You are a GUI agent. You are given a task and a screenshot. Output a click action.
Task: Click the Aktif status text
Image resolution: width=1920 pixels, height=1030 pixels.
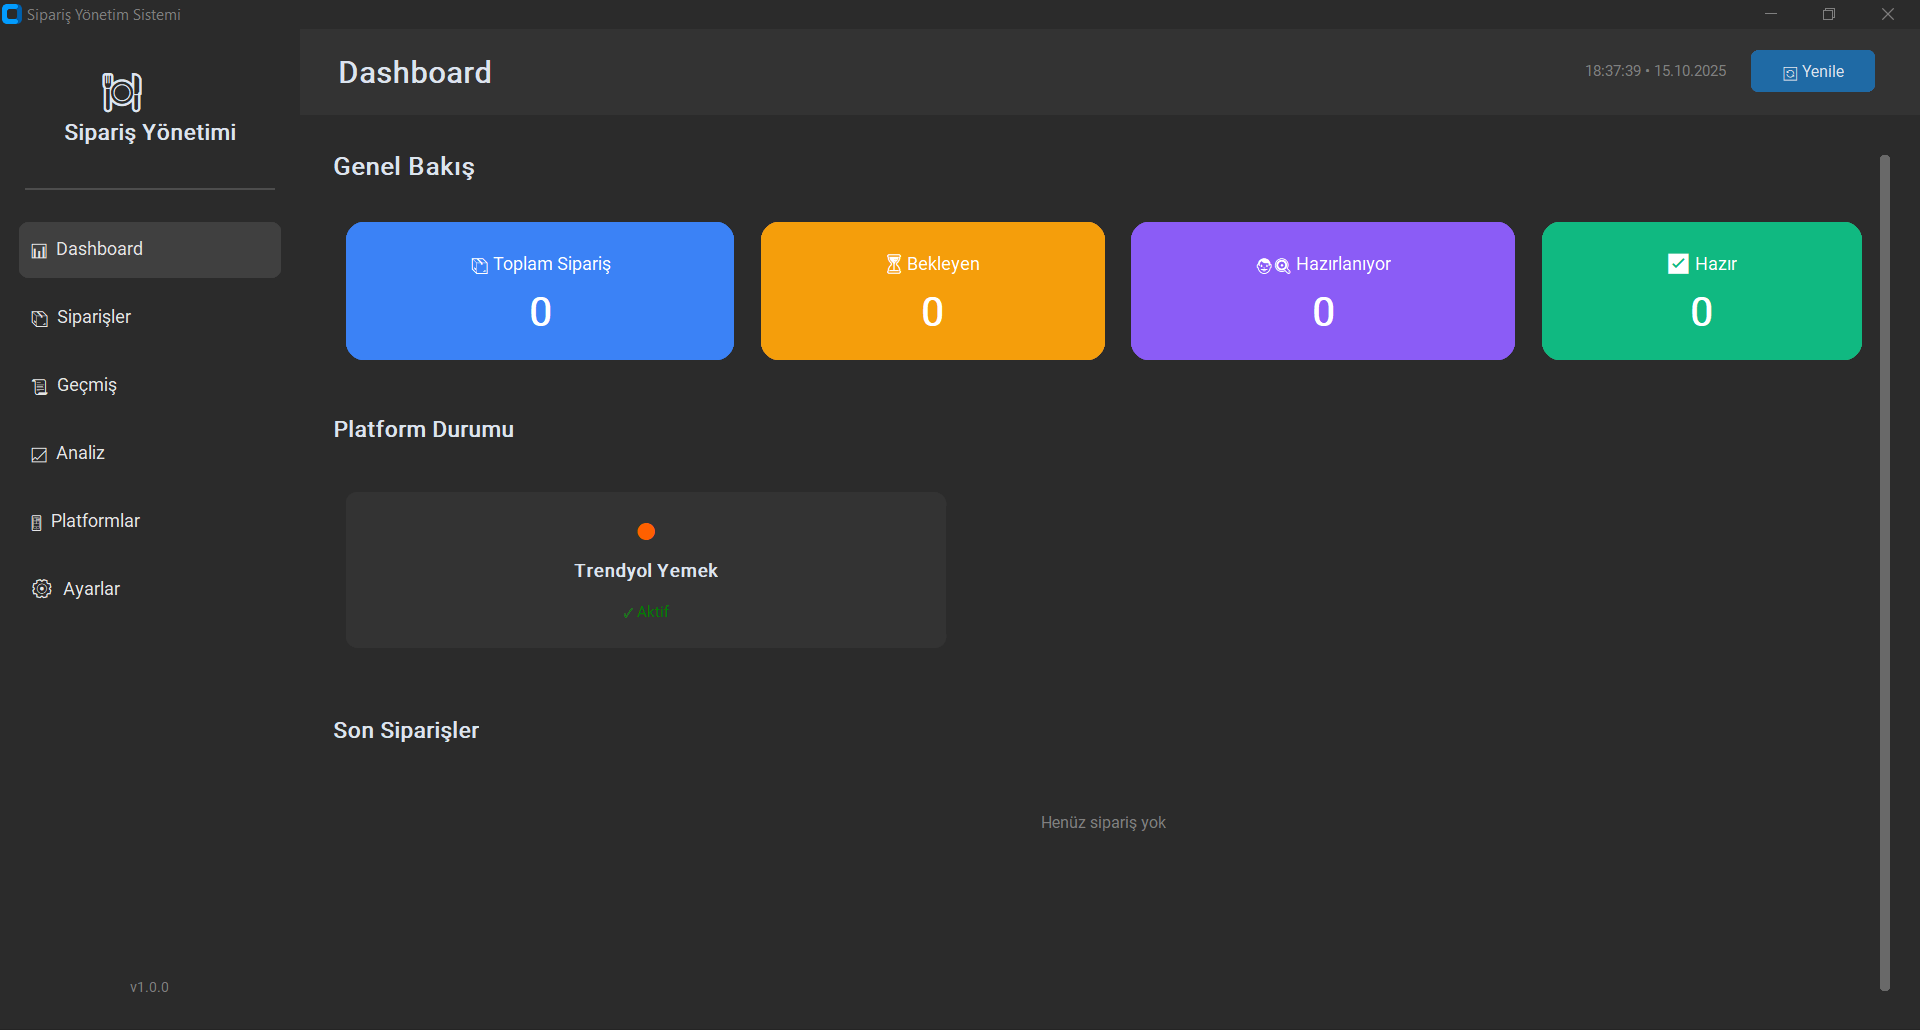tap(646, 612)
